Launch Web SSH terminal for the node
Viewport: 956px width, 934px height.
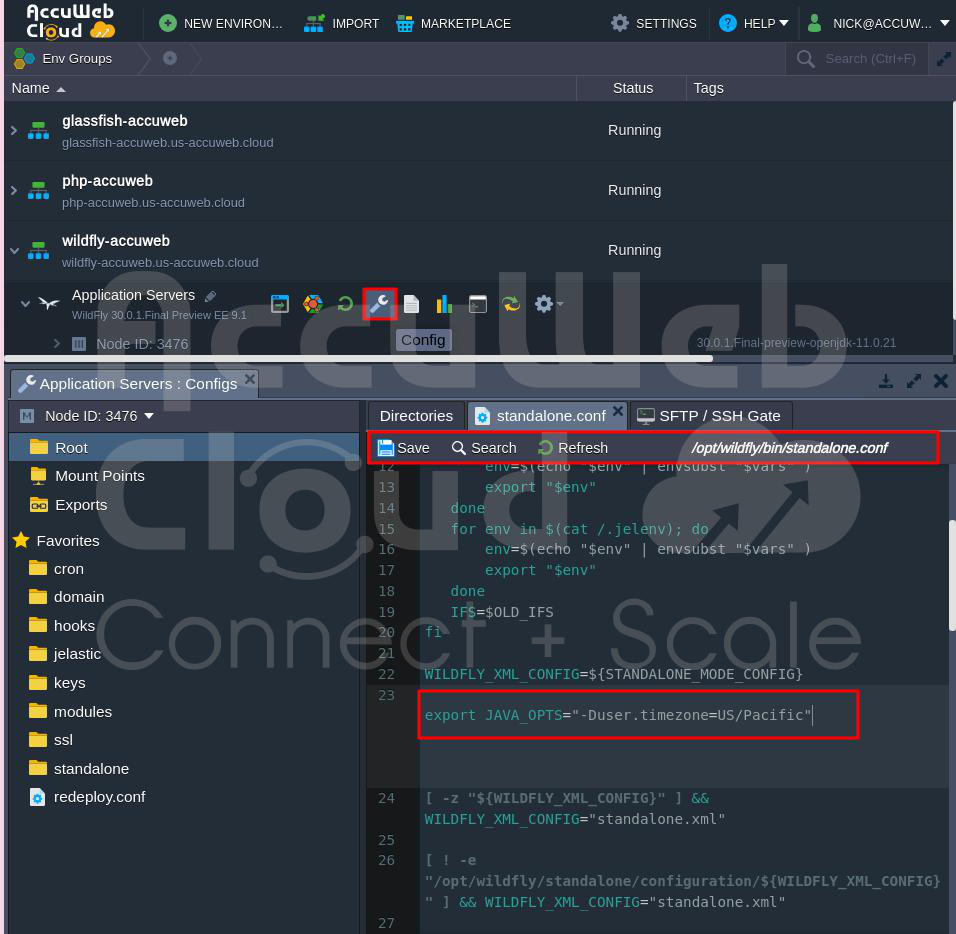pyautogui.click(x=478, y=303)
